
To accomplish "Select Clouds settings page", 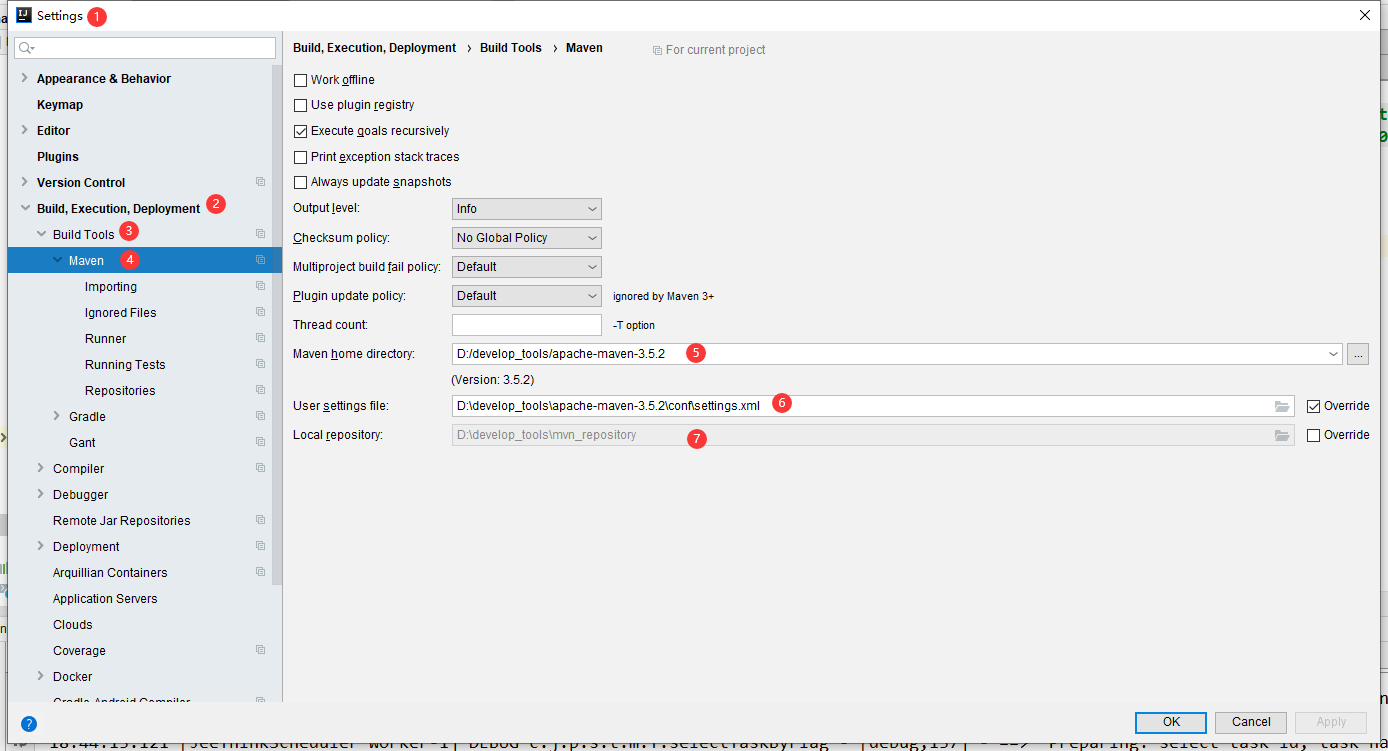I will tap(73, 625).
